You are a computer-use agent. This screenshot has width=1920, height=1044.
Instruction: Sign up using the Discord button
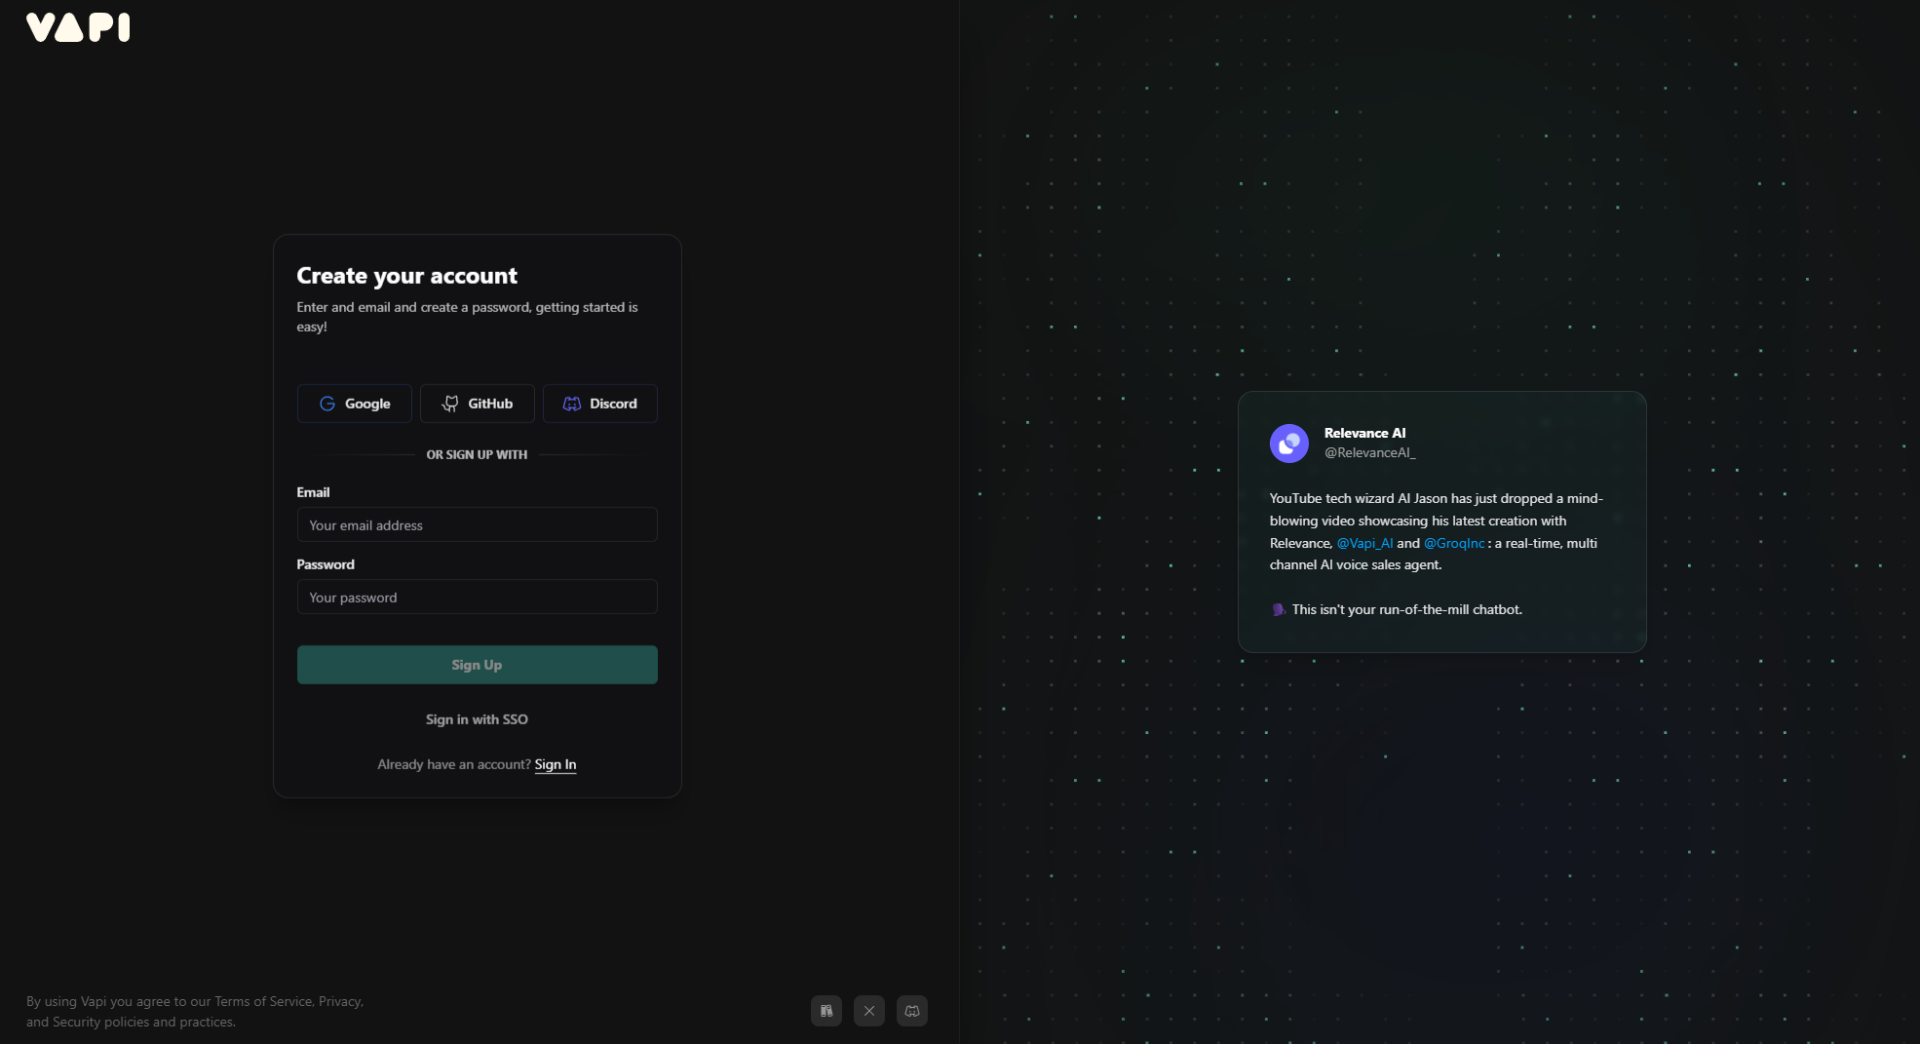600,404
